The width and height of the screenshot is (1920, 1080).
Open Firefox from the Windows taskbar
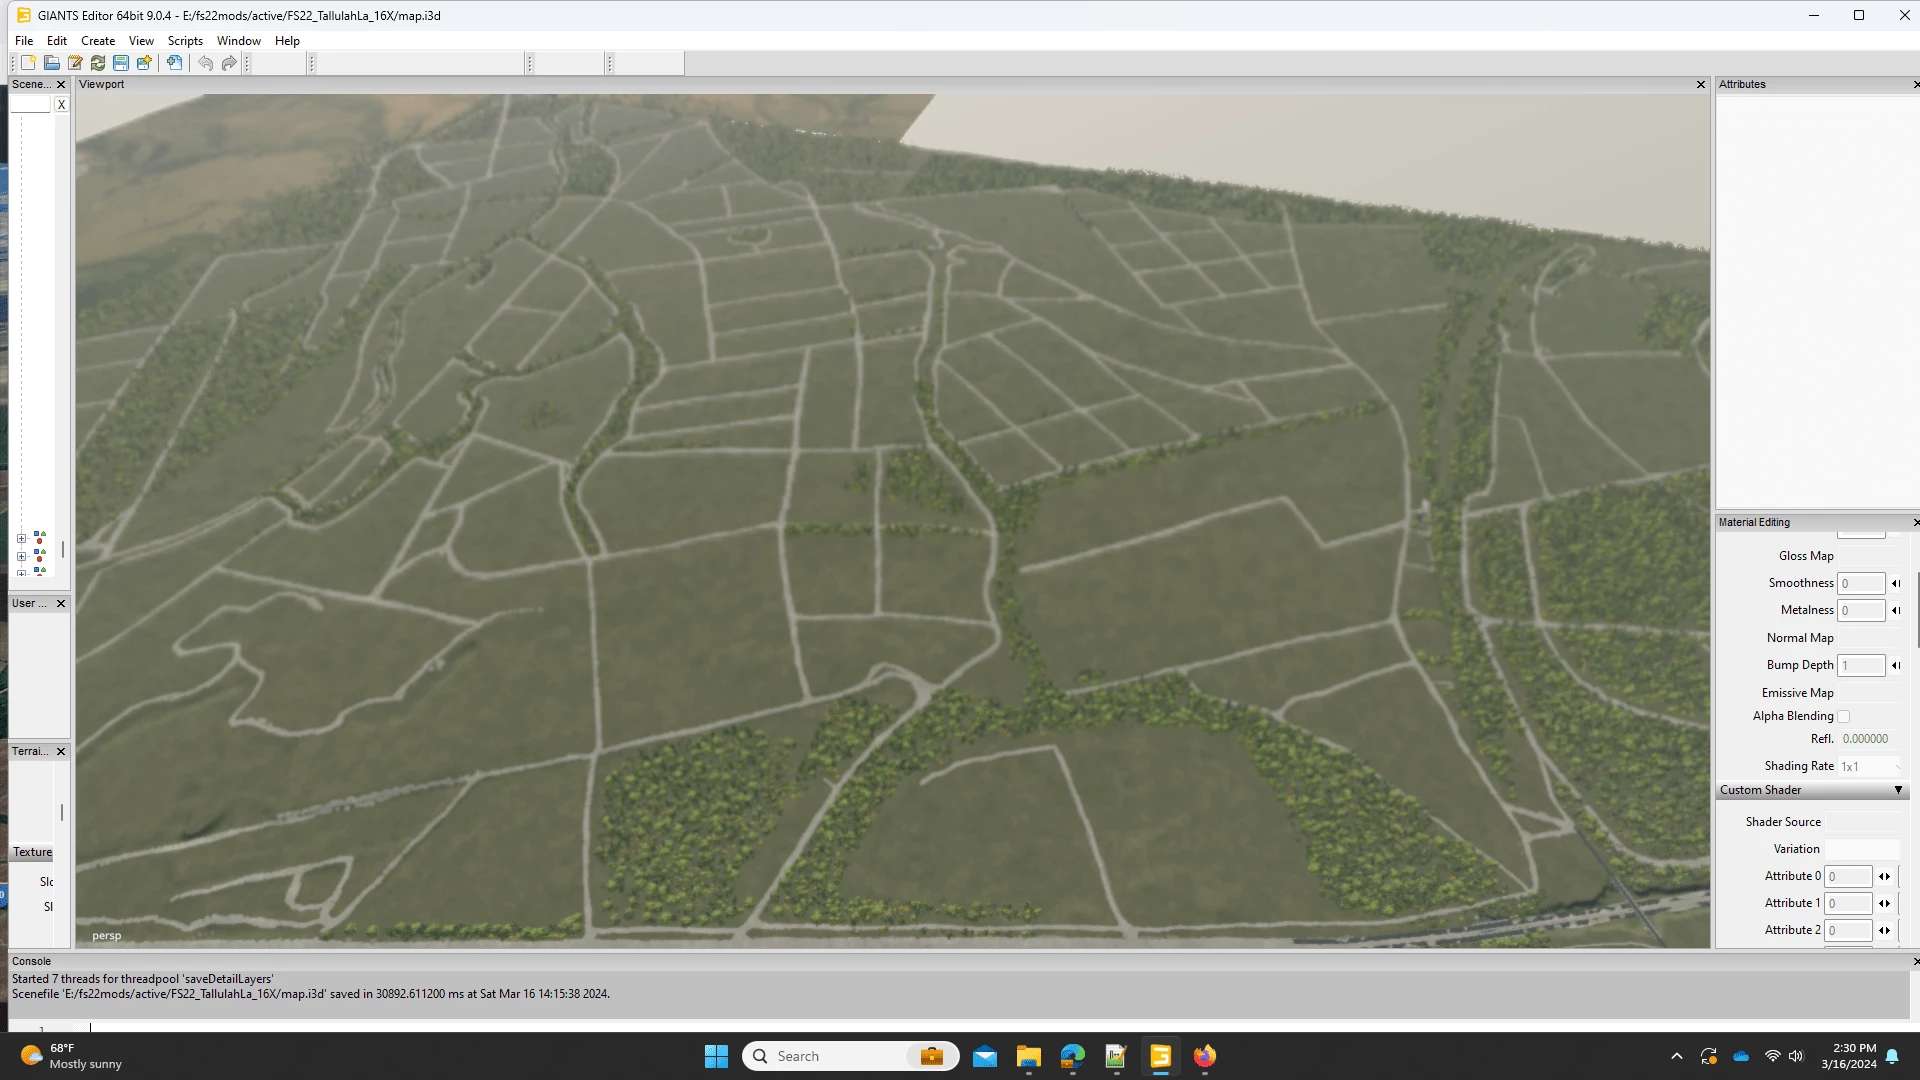[1204, 1056]
